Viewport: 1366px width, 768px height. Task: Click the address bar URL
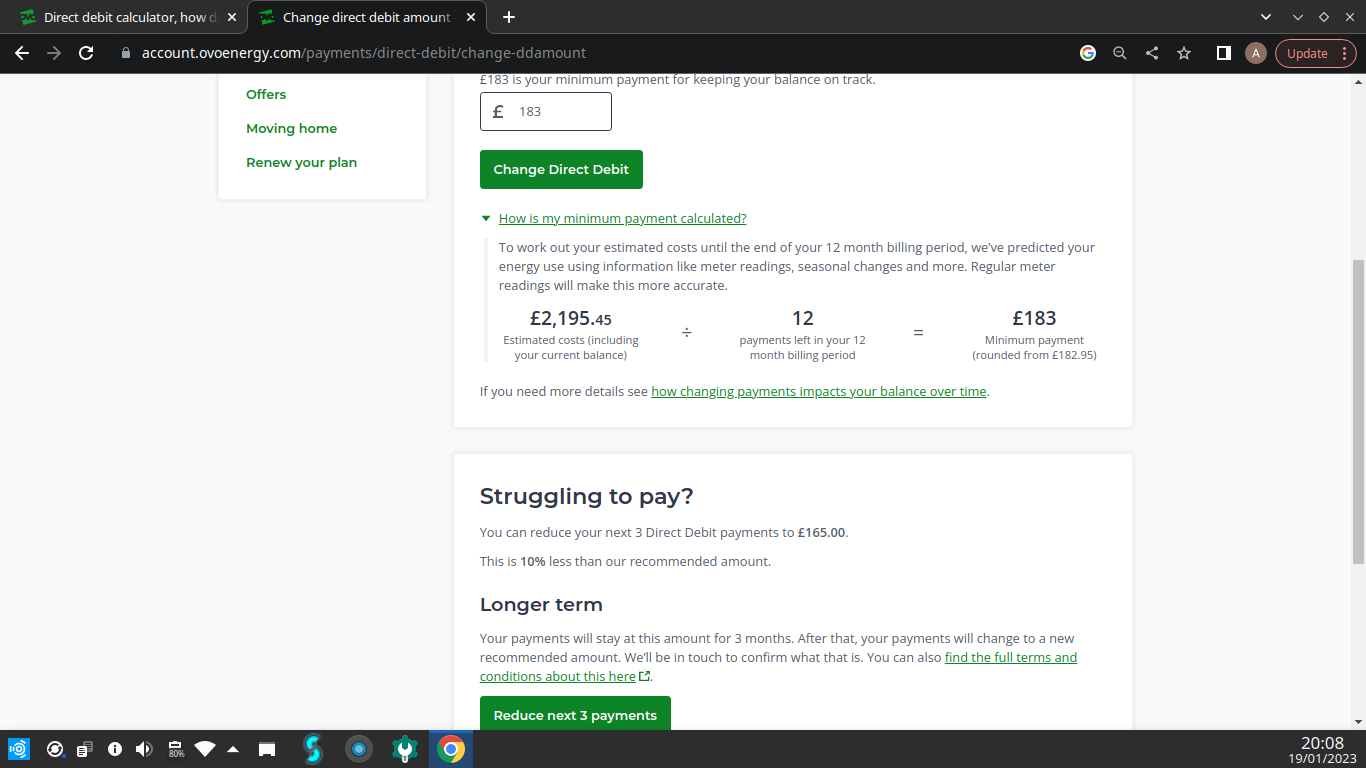coord(363,53)
